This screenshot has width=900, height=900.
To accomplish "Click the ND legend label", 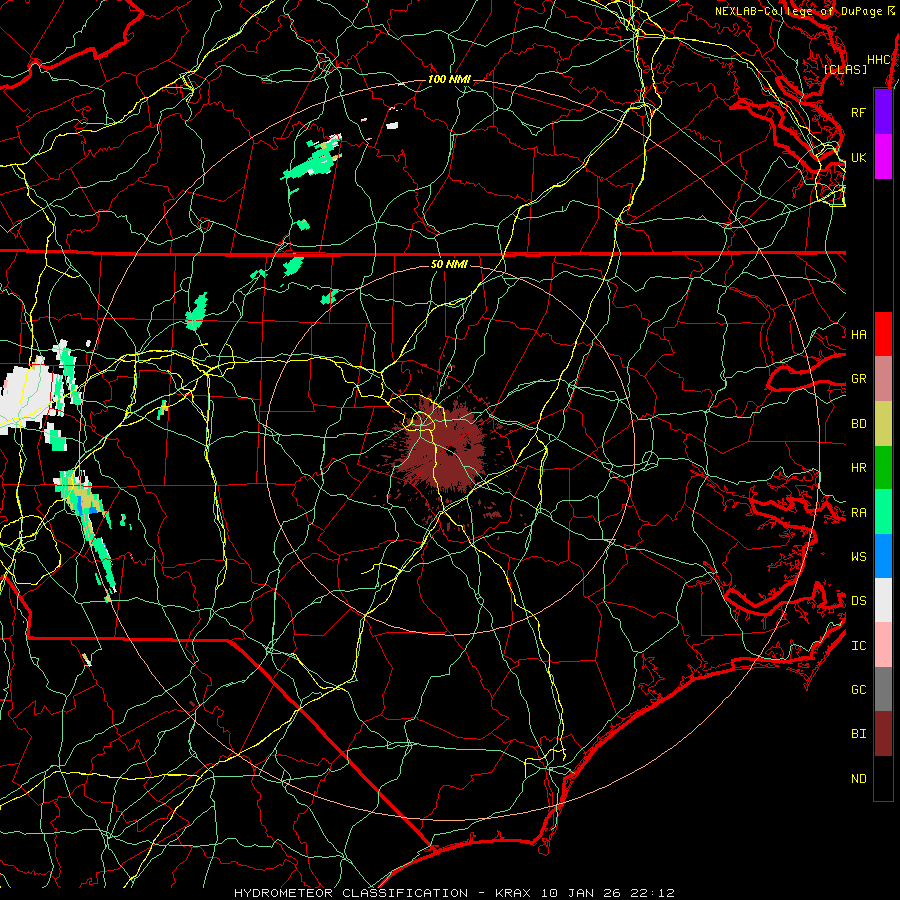I will (859, 779).
